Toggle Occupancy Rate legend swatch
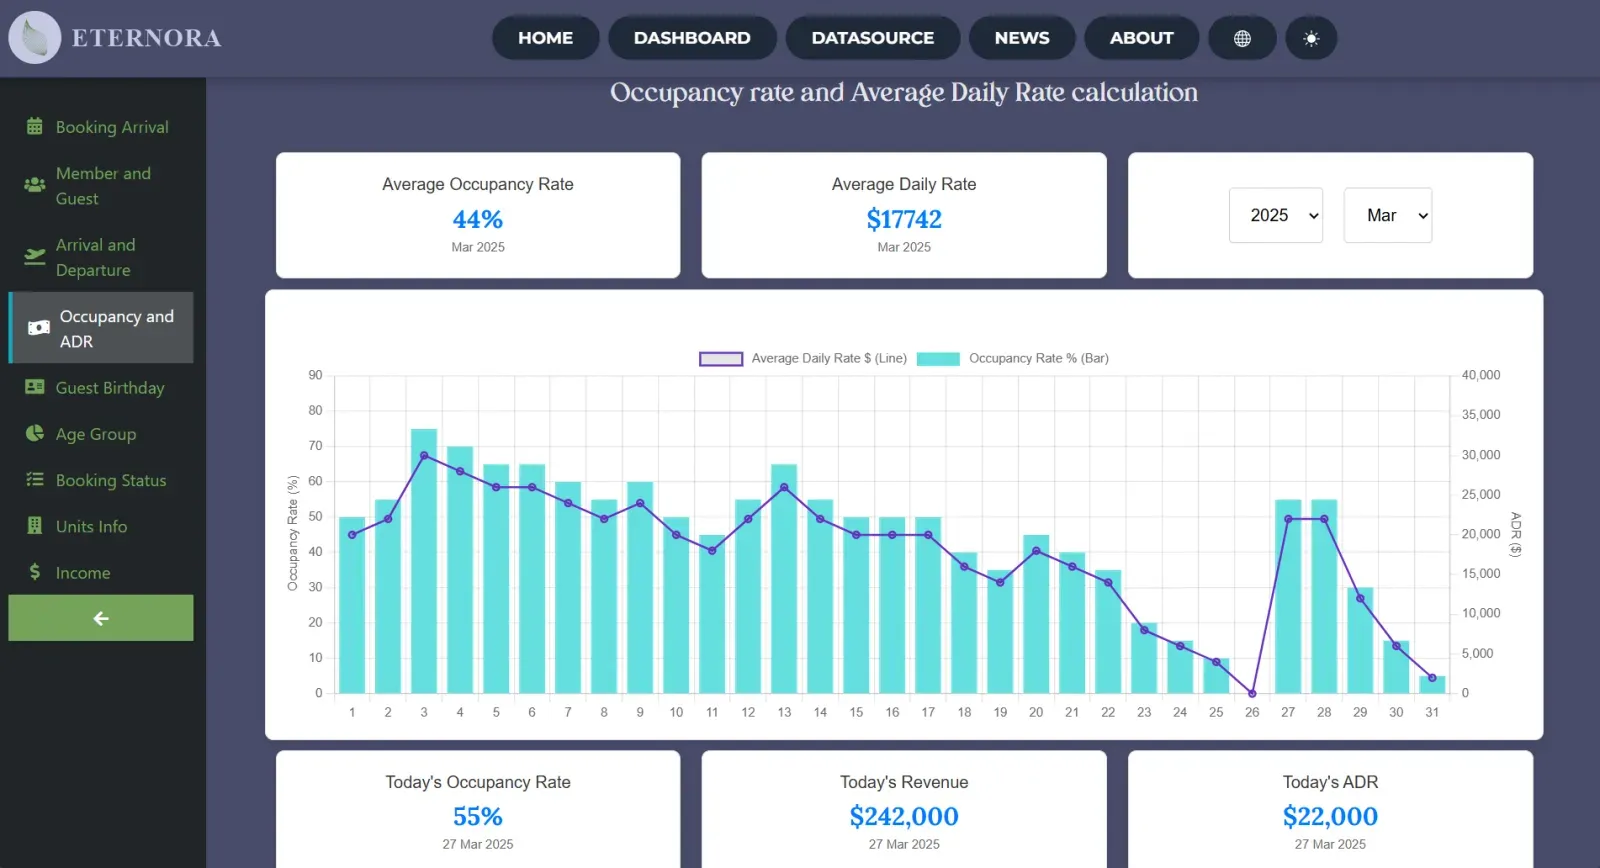Viewport: 1600px width, 868px height. [938, 359]
